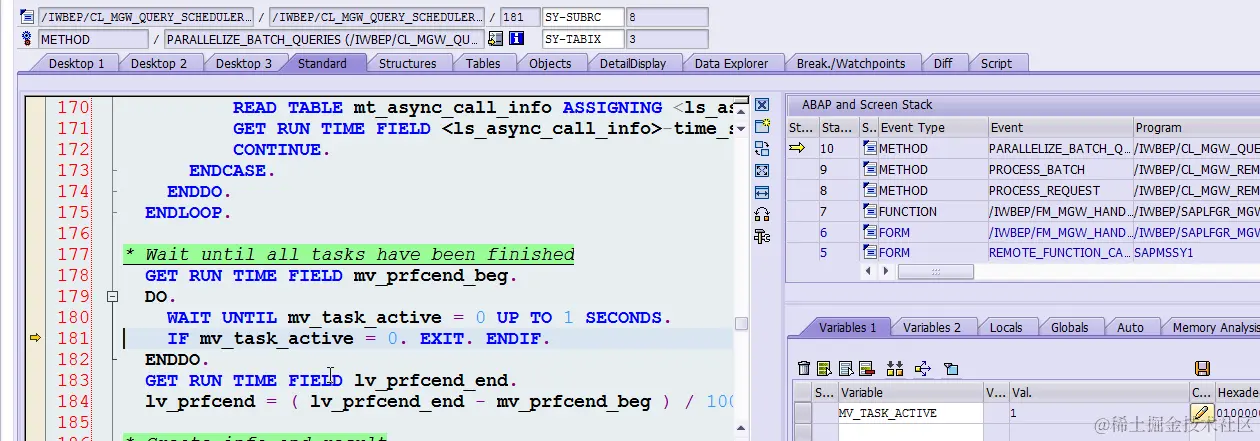Viewport: 1260px width, 441px height.
Task: Click the left scroll arrow under the stack table
Action: (x=867, y=272)
